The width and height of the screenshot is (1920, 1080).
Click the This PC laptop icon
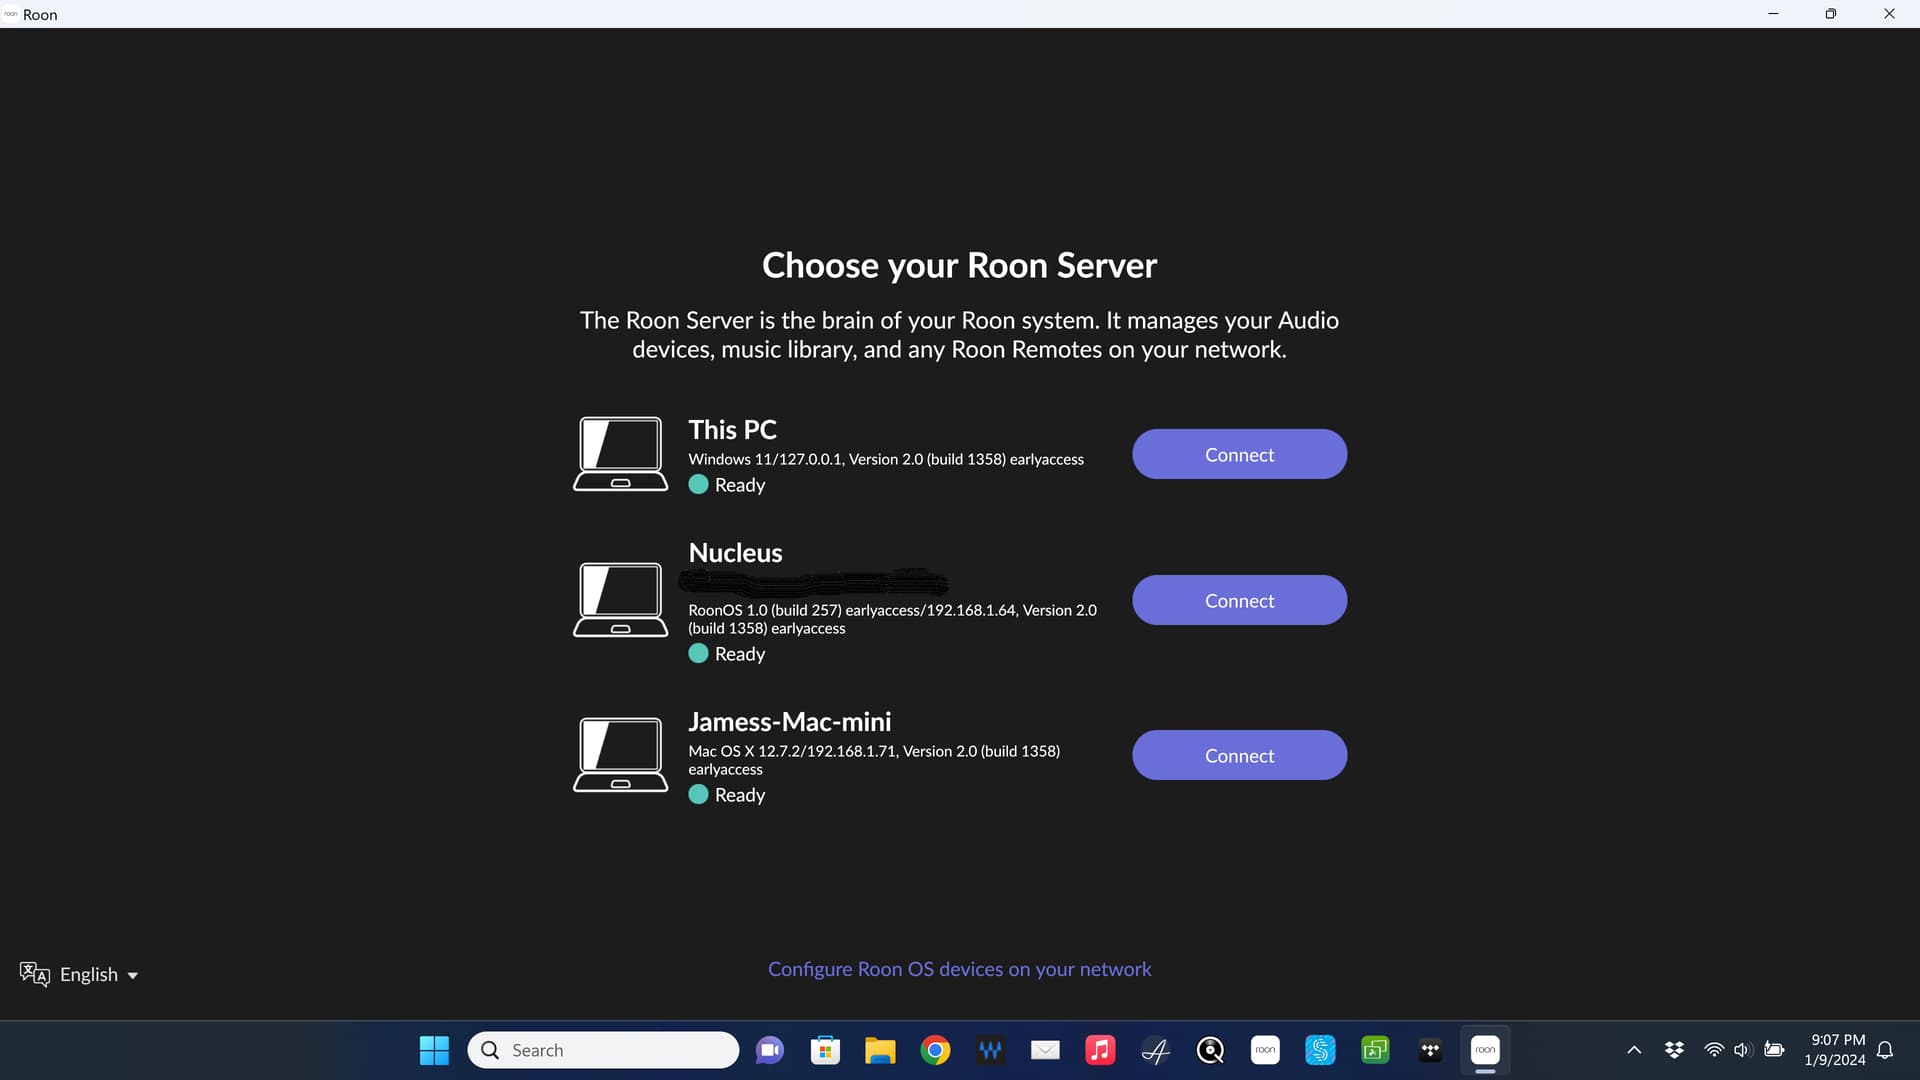[620, 454]
